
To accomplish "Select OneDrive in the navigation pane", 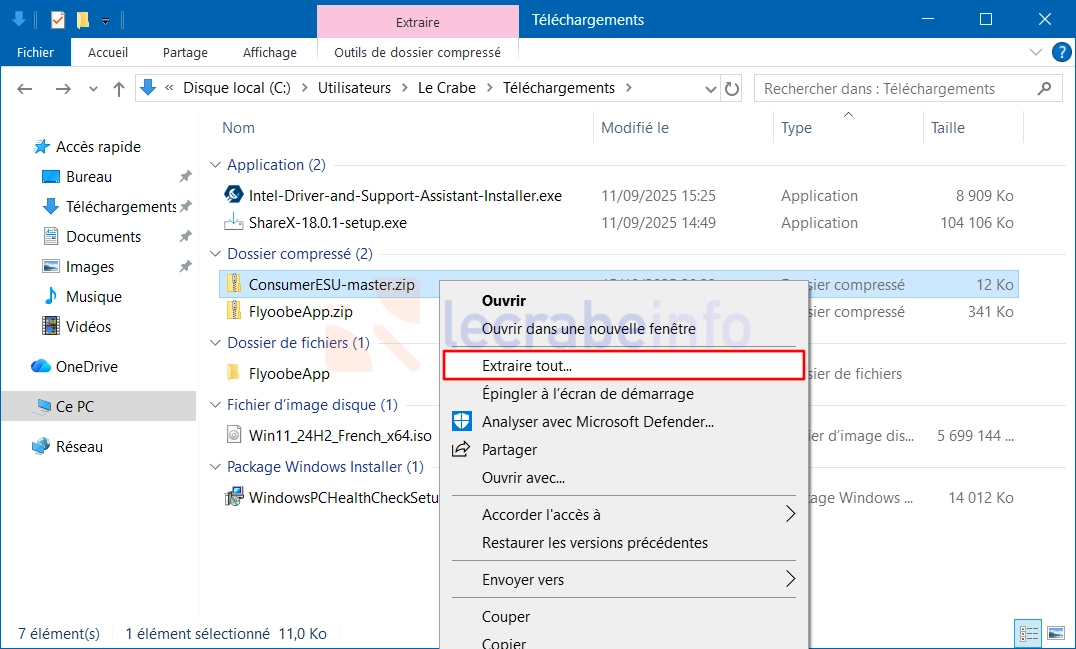I will pos(86,367).
